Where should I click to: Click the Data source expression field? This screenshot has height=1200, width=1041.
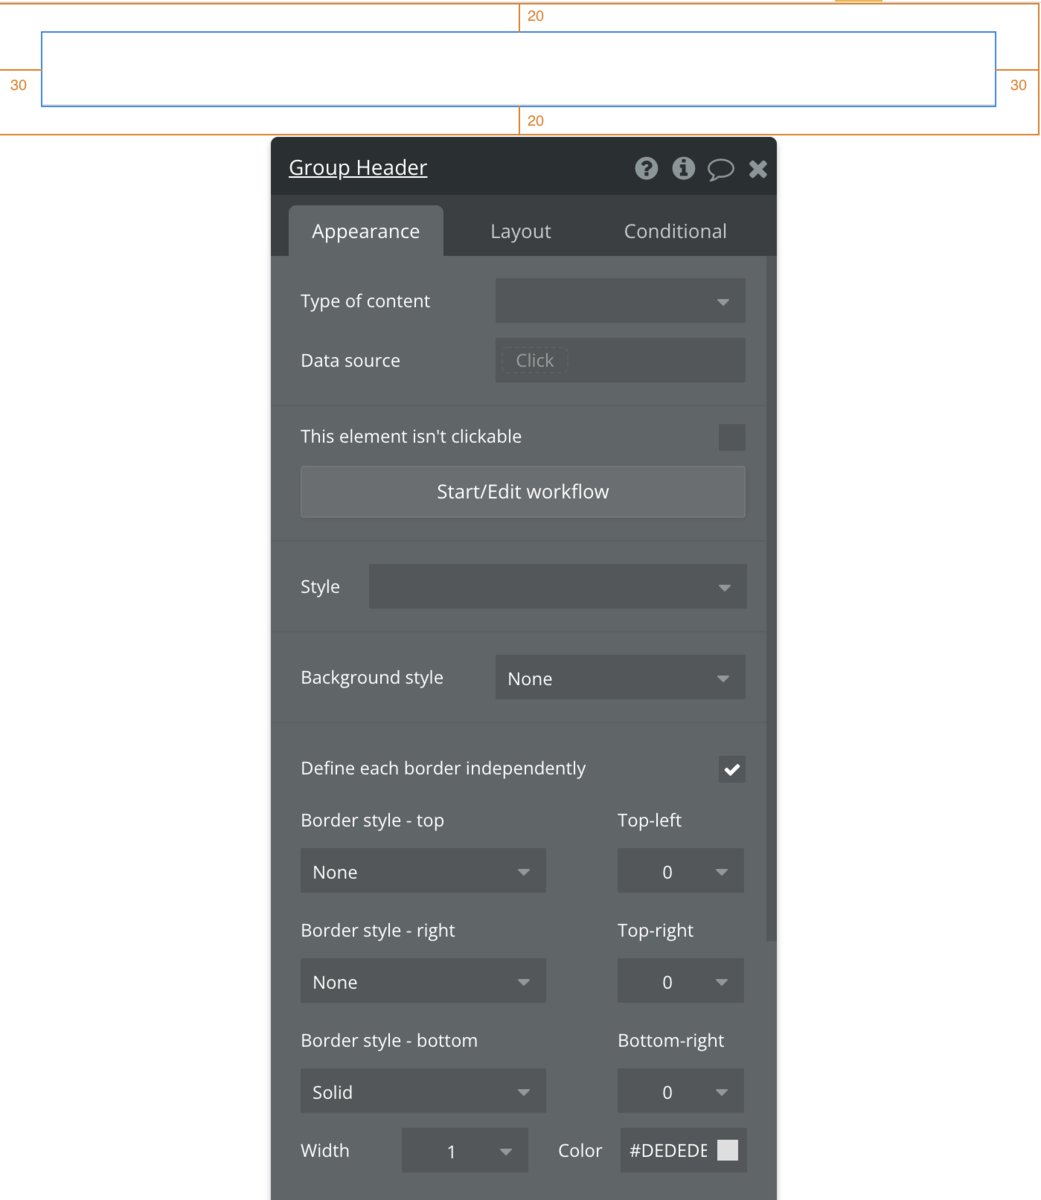point(620,360)
